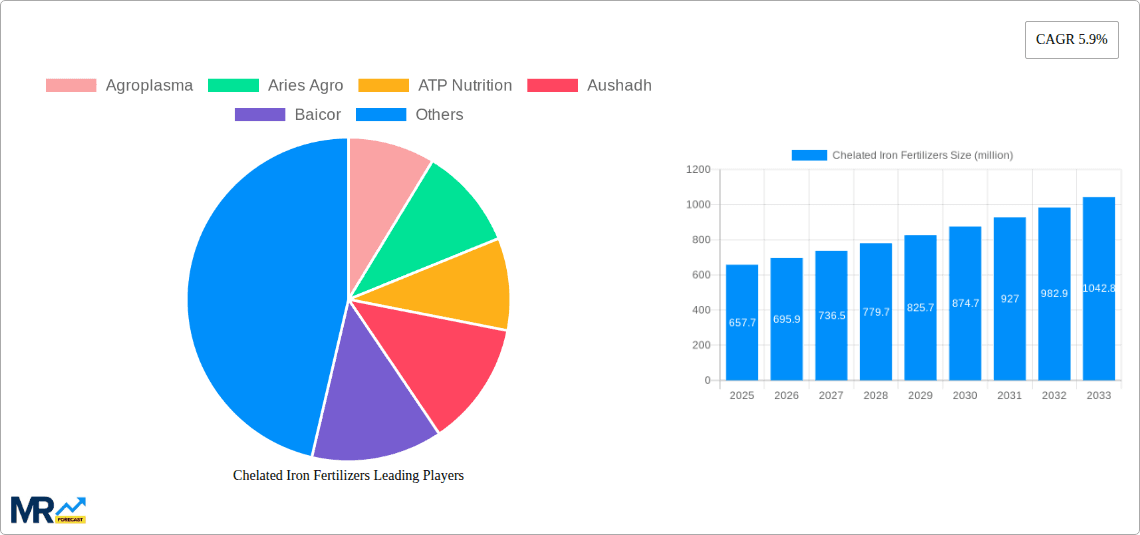The image size is (1140, 535).
Task: Click the ATP Nutrition legend label
Action: click(465, 85)
